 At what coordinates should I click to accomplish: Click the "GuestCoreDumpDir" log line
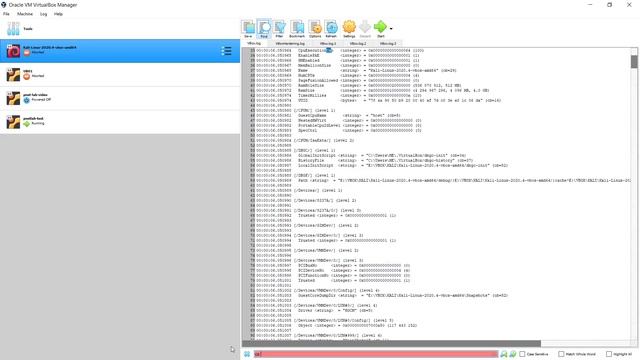[403, 295]
